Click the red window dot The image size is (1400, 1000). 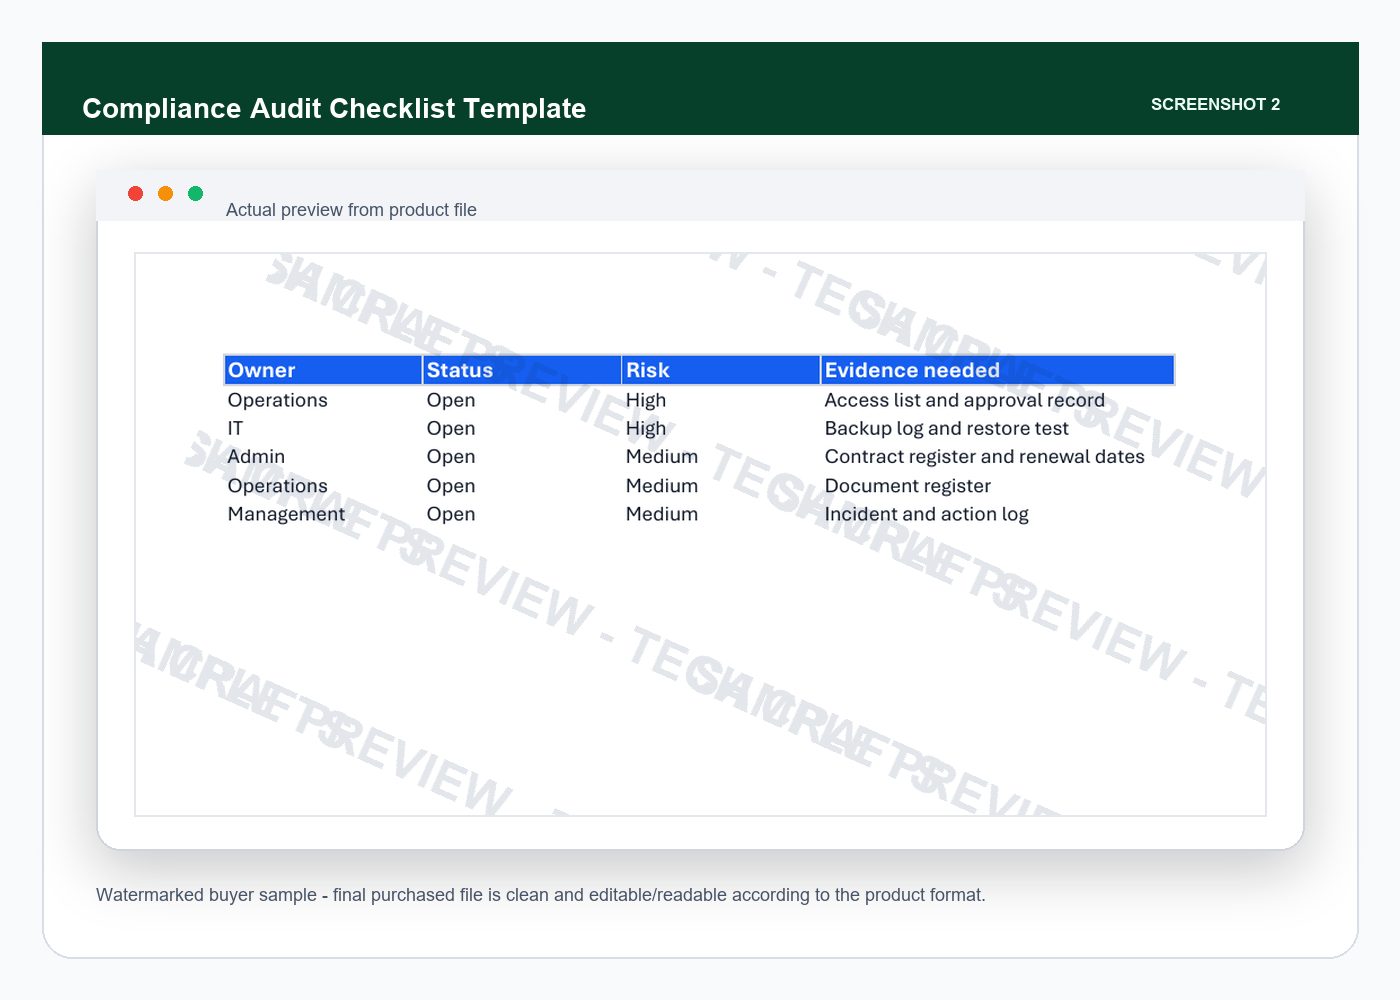click(136, 193)
